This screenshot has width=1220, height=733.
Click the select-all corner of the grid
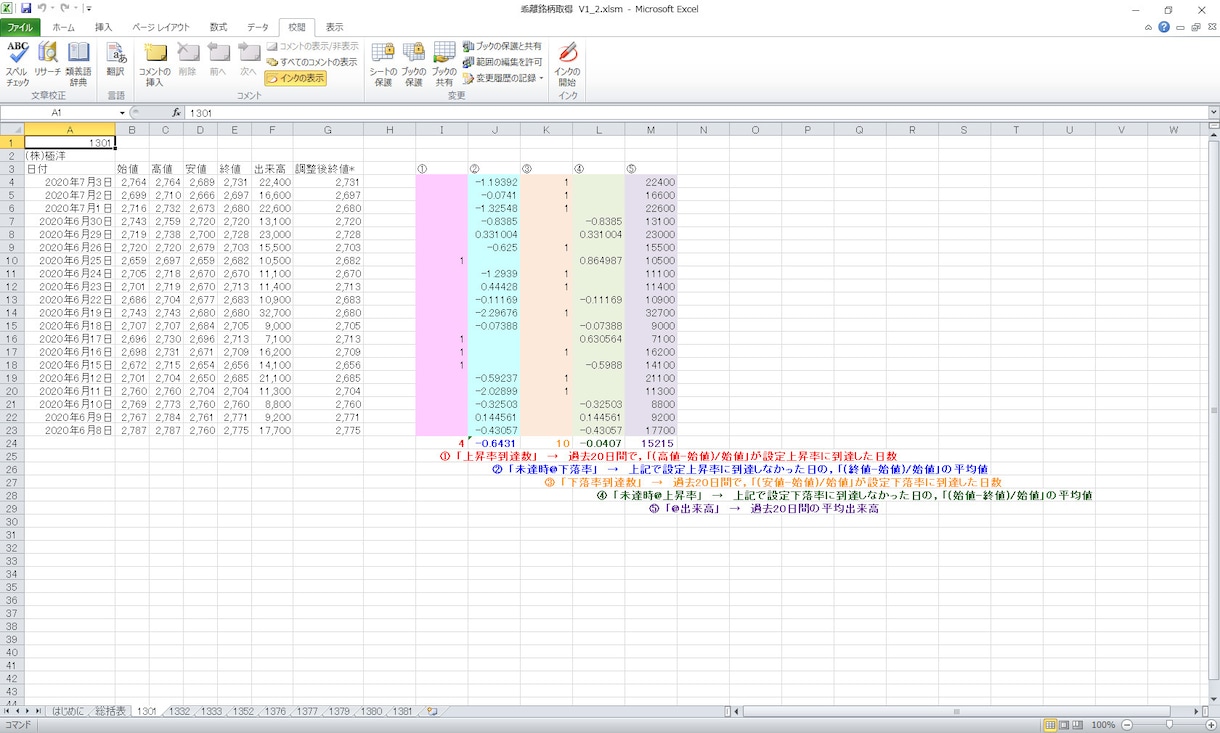tap(12, 129)
